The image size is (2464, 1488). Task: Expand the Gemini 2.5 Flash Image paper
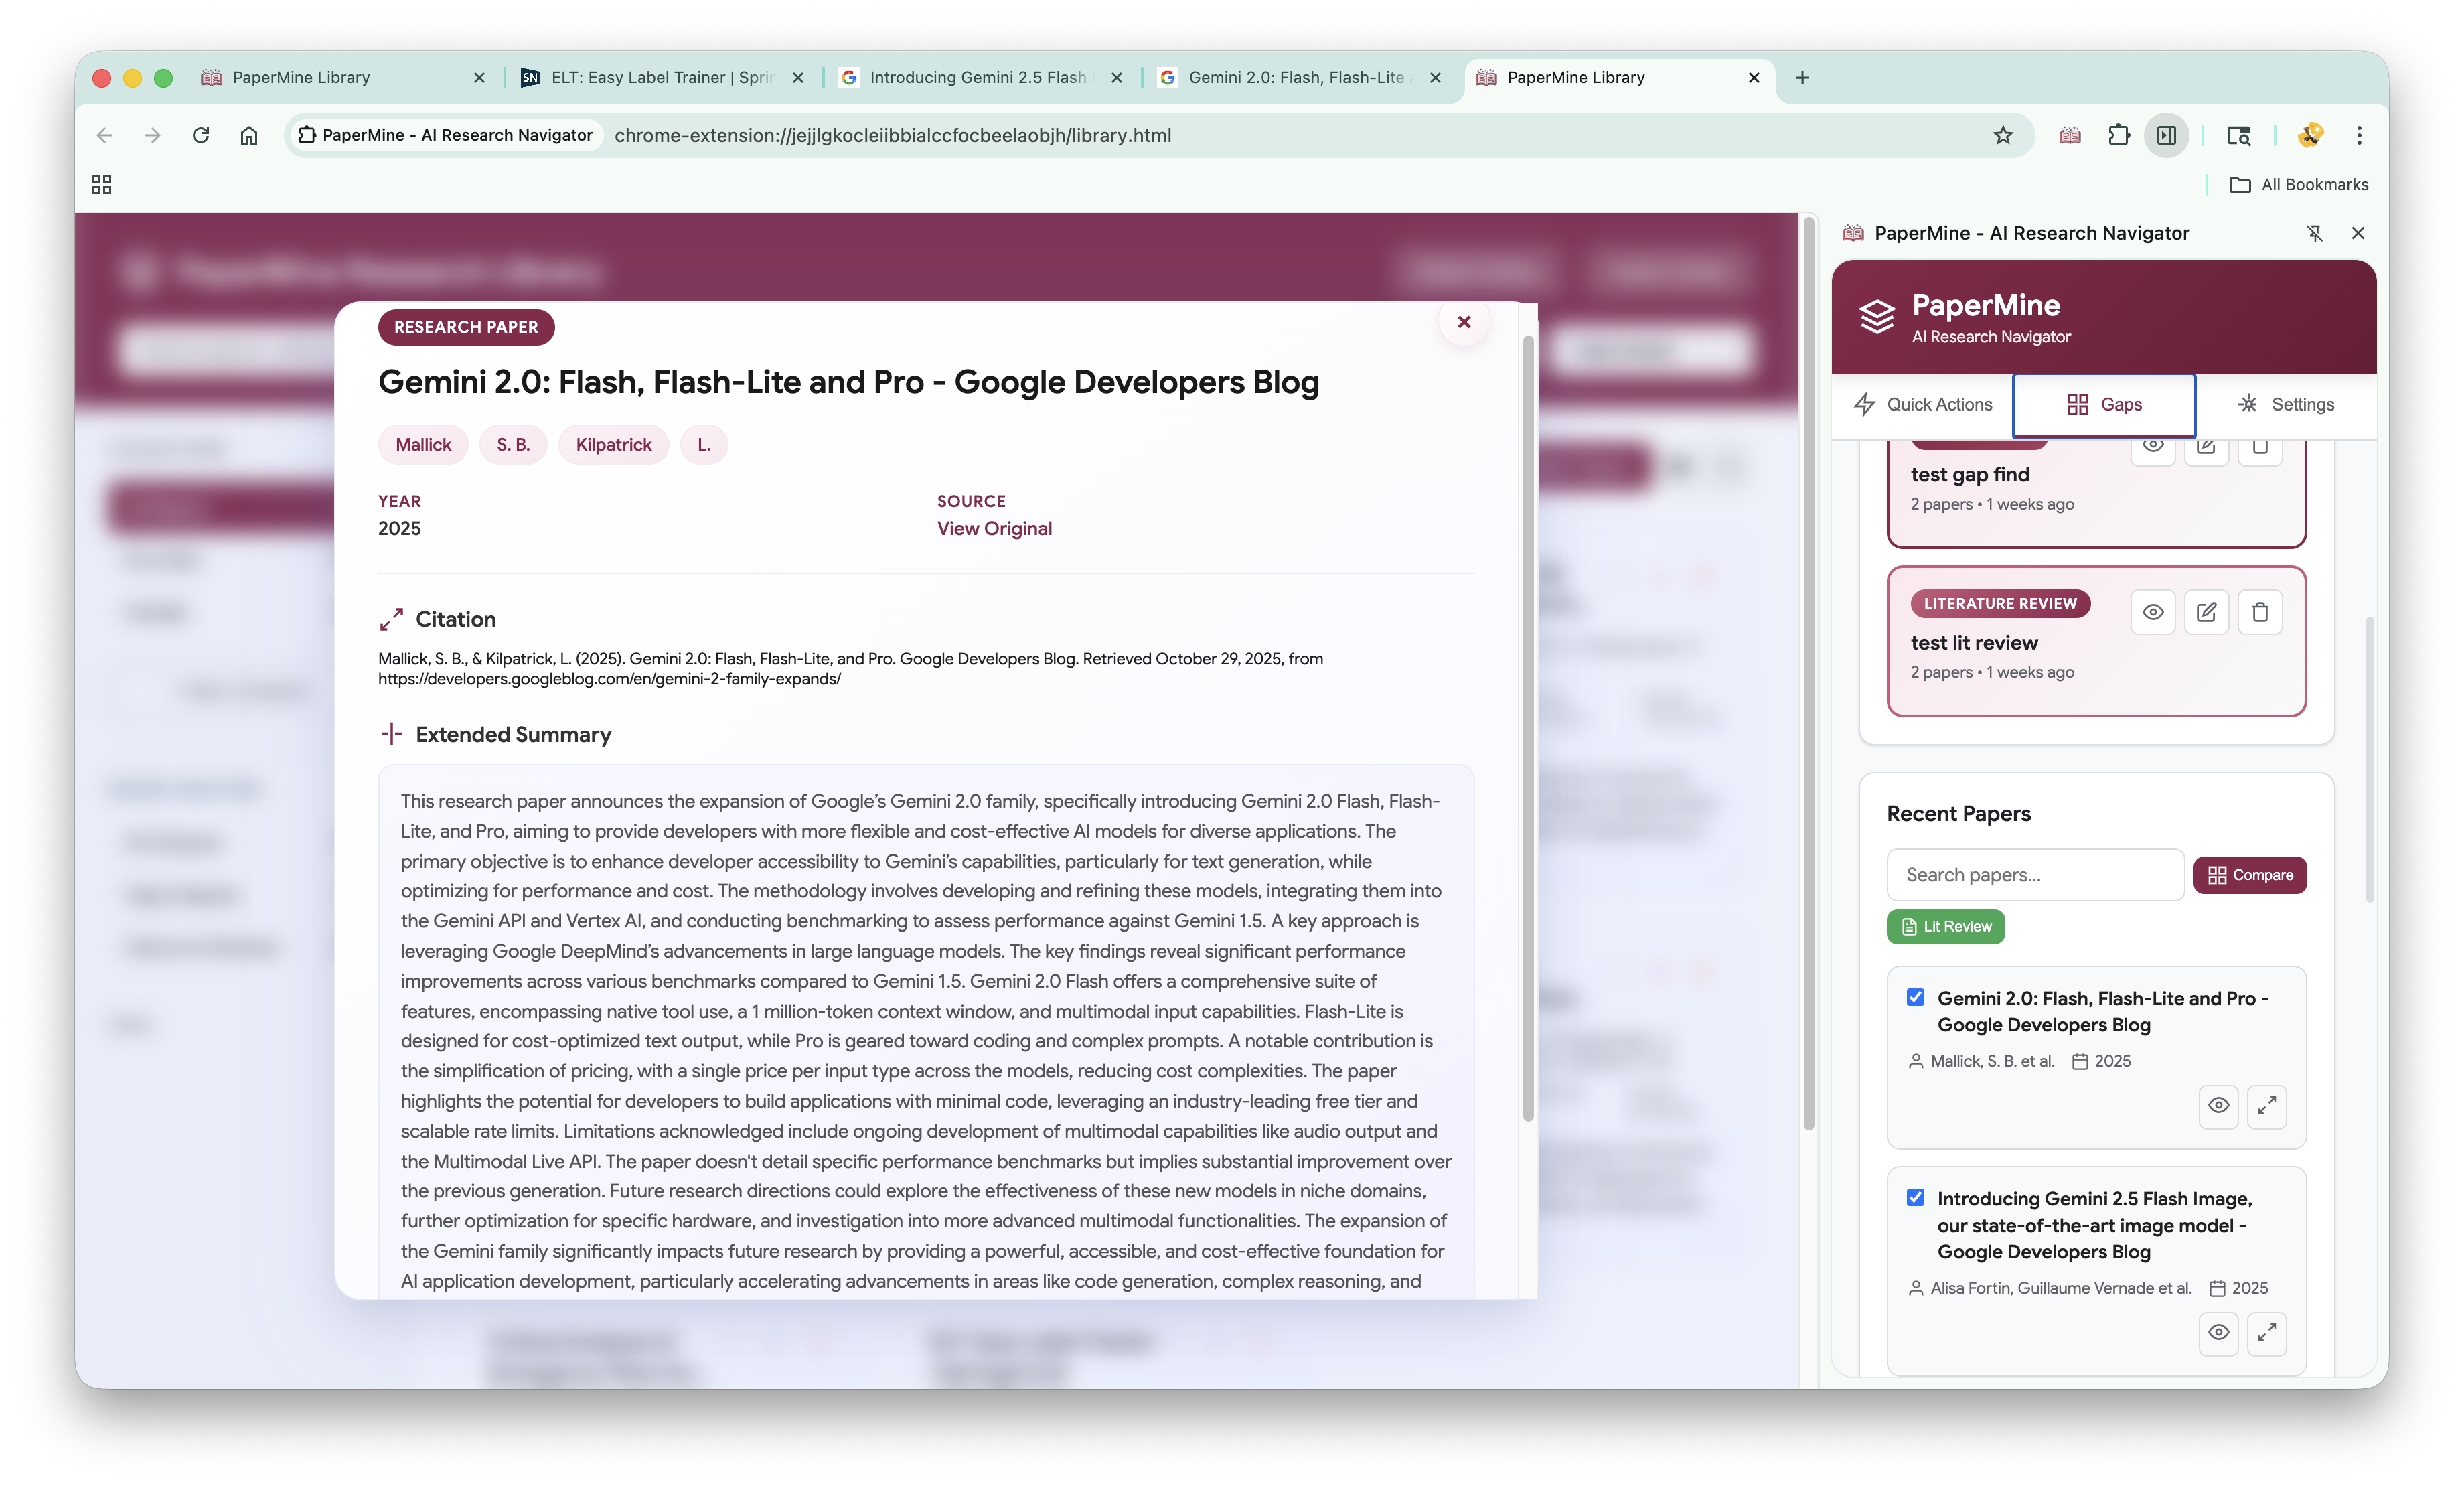pos(2266,1332)
